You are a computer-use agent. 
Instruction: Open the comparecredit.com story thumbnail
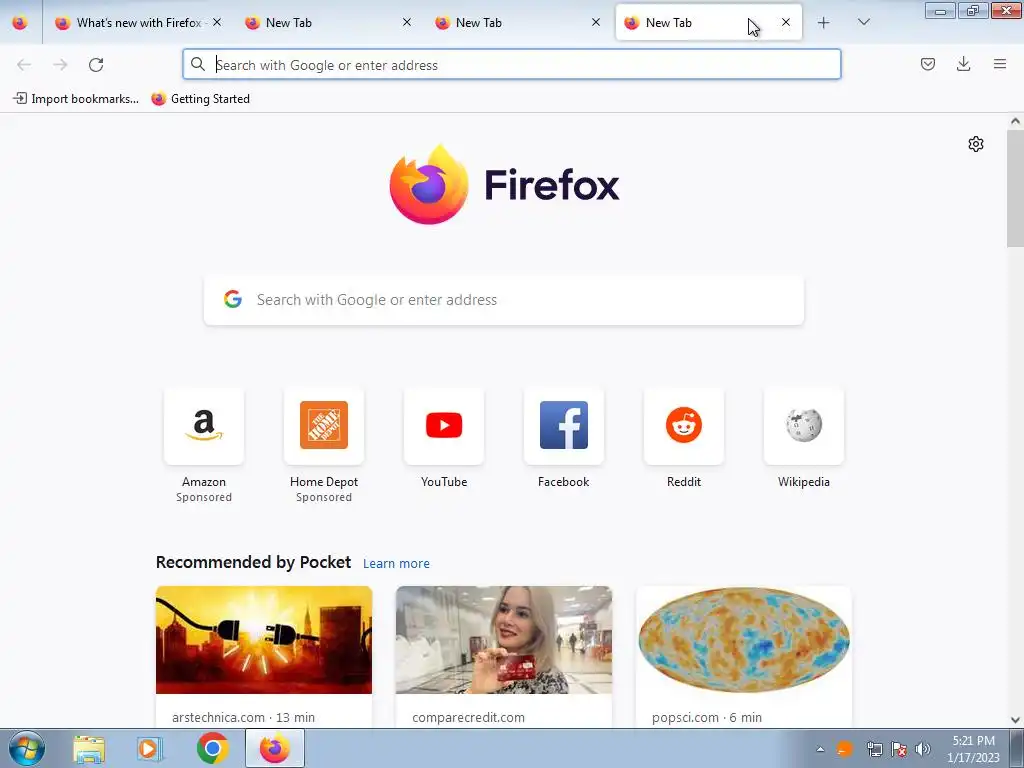pos(504,640)
